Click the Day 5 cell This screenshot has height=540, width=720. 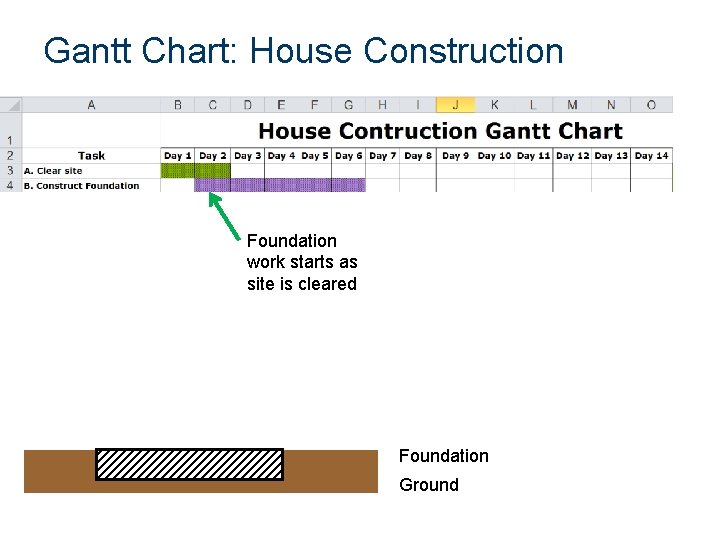(x=315, y=156)
